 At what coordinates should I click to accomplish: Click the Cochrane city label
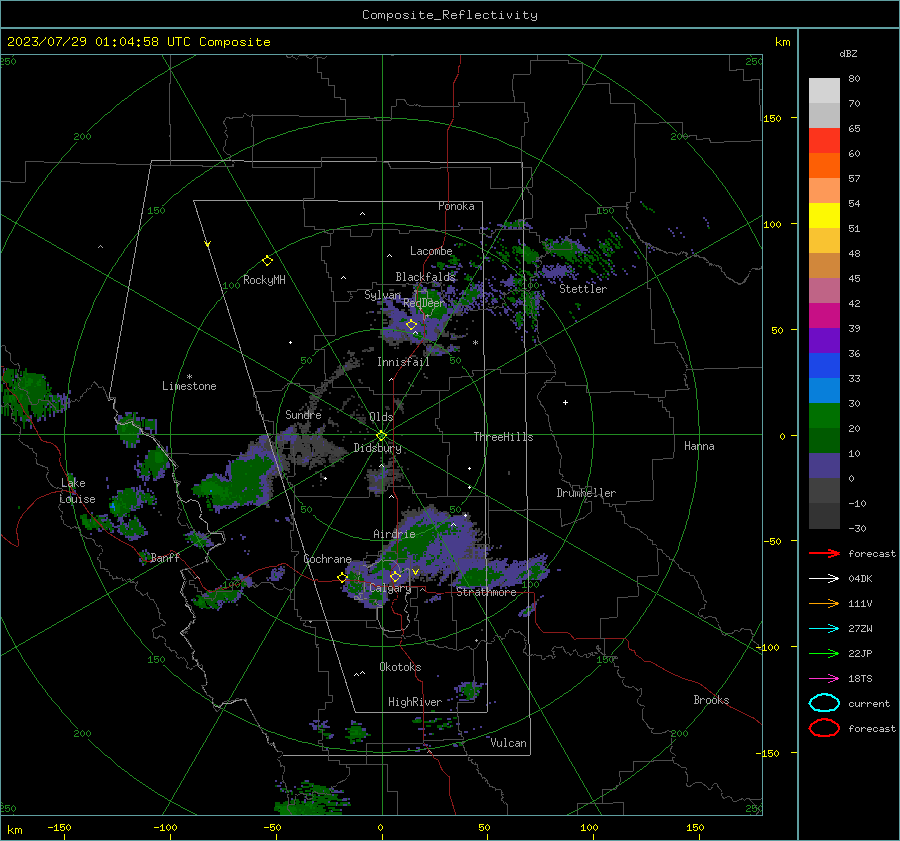point(327,559)
